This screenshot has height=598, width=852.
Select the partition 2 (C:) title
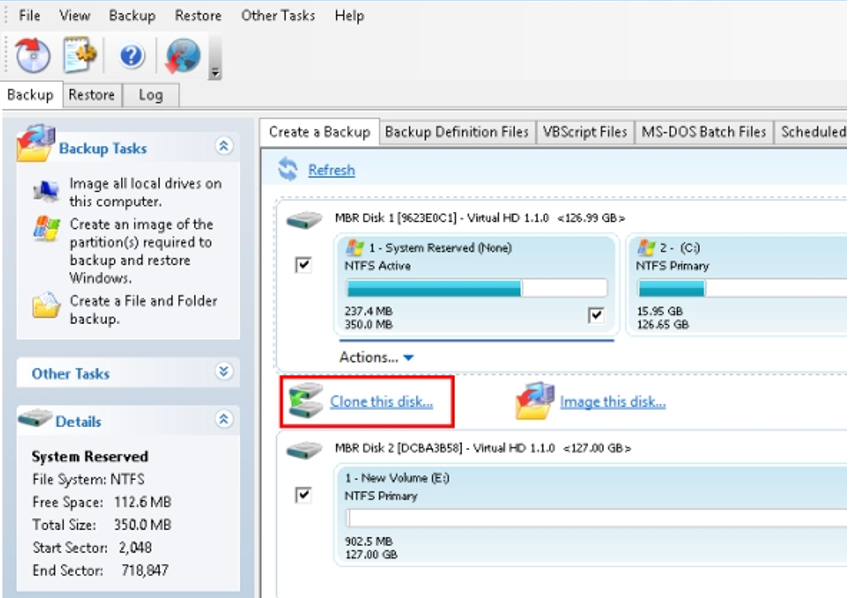click(x=680, y=248)
